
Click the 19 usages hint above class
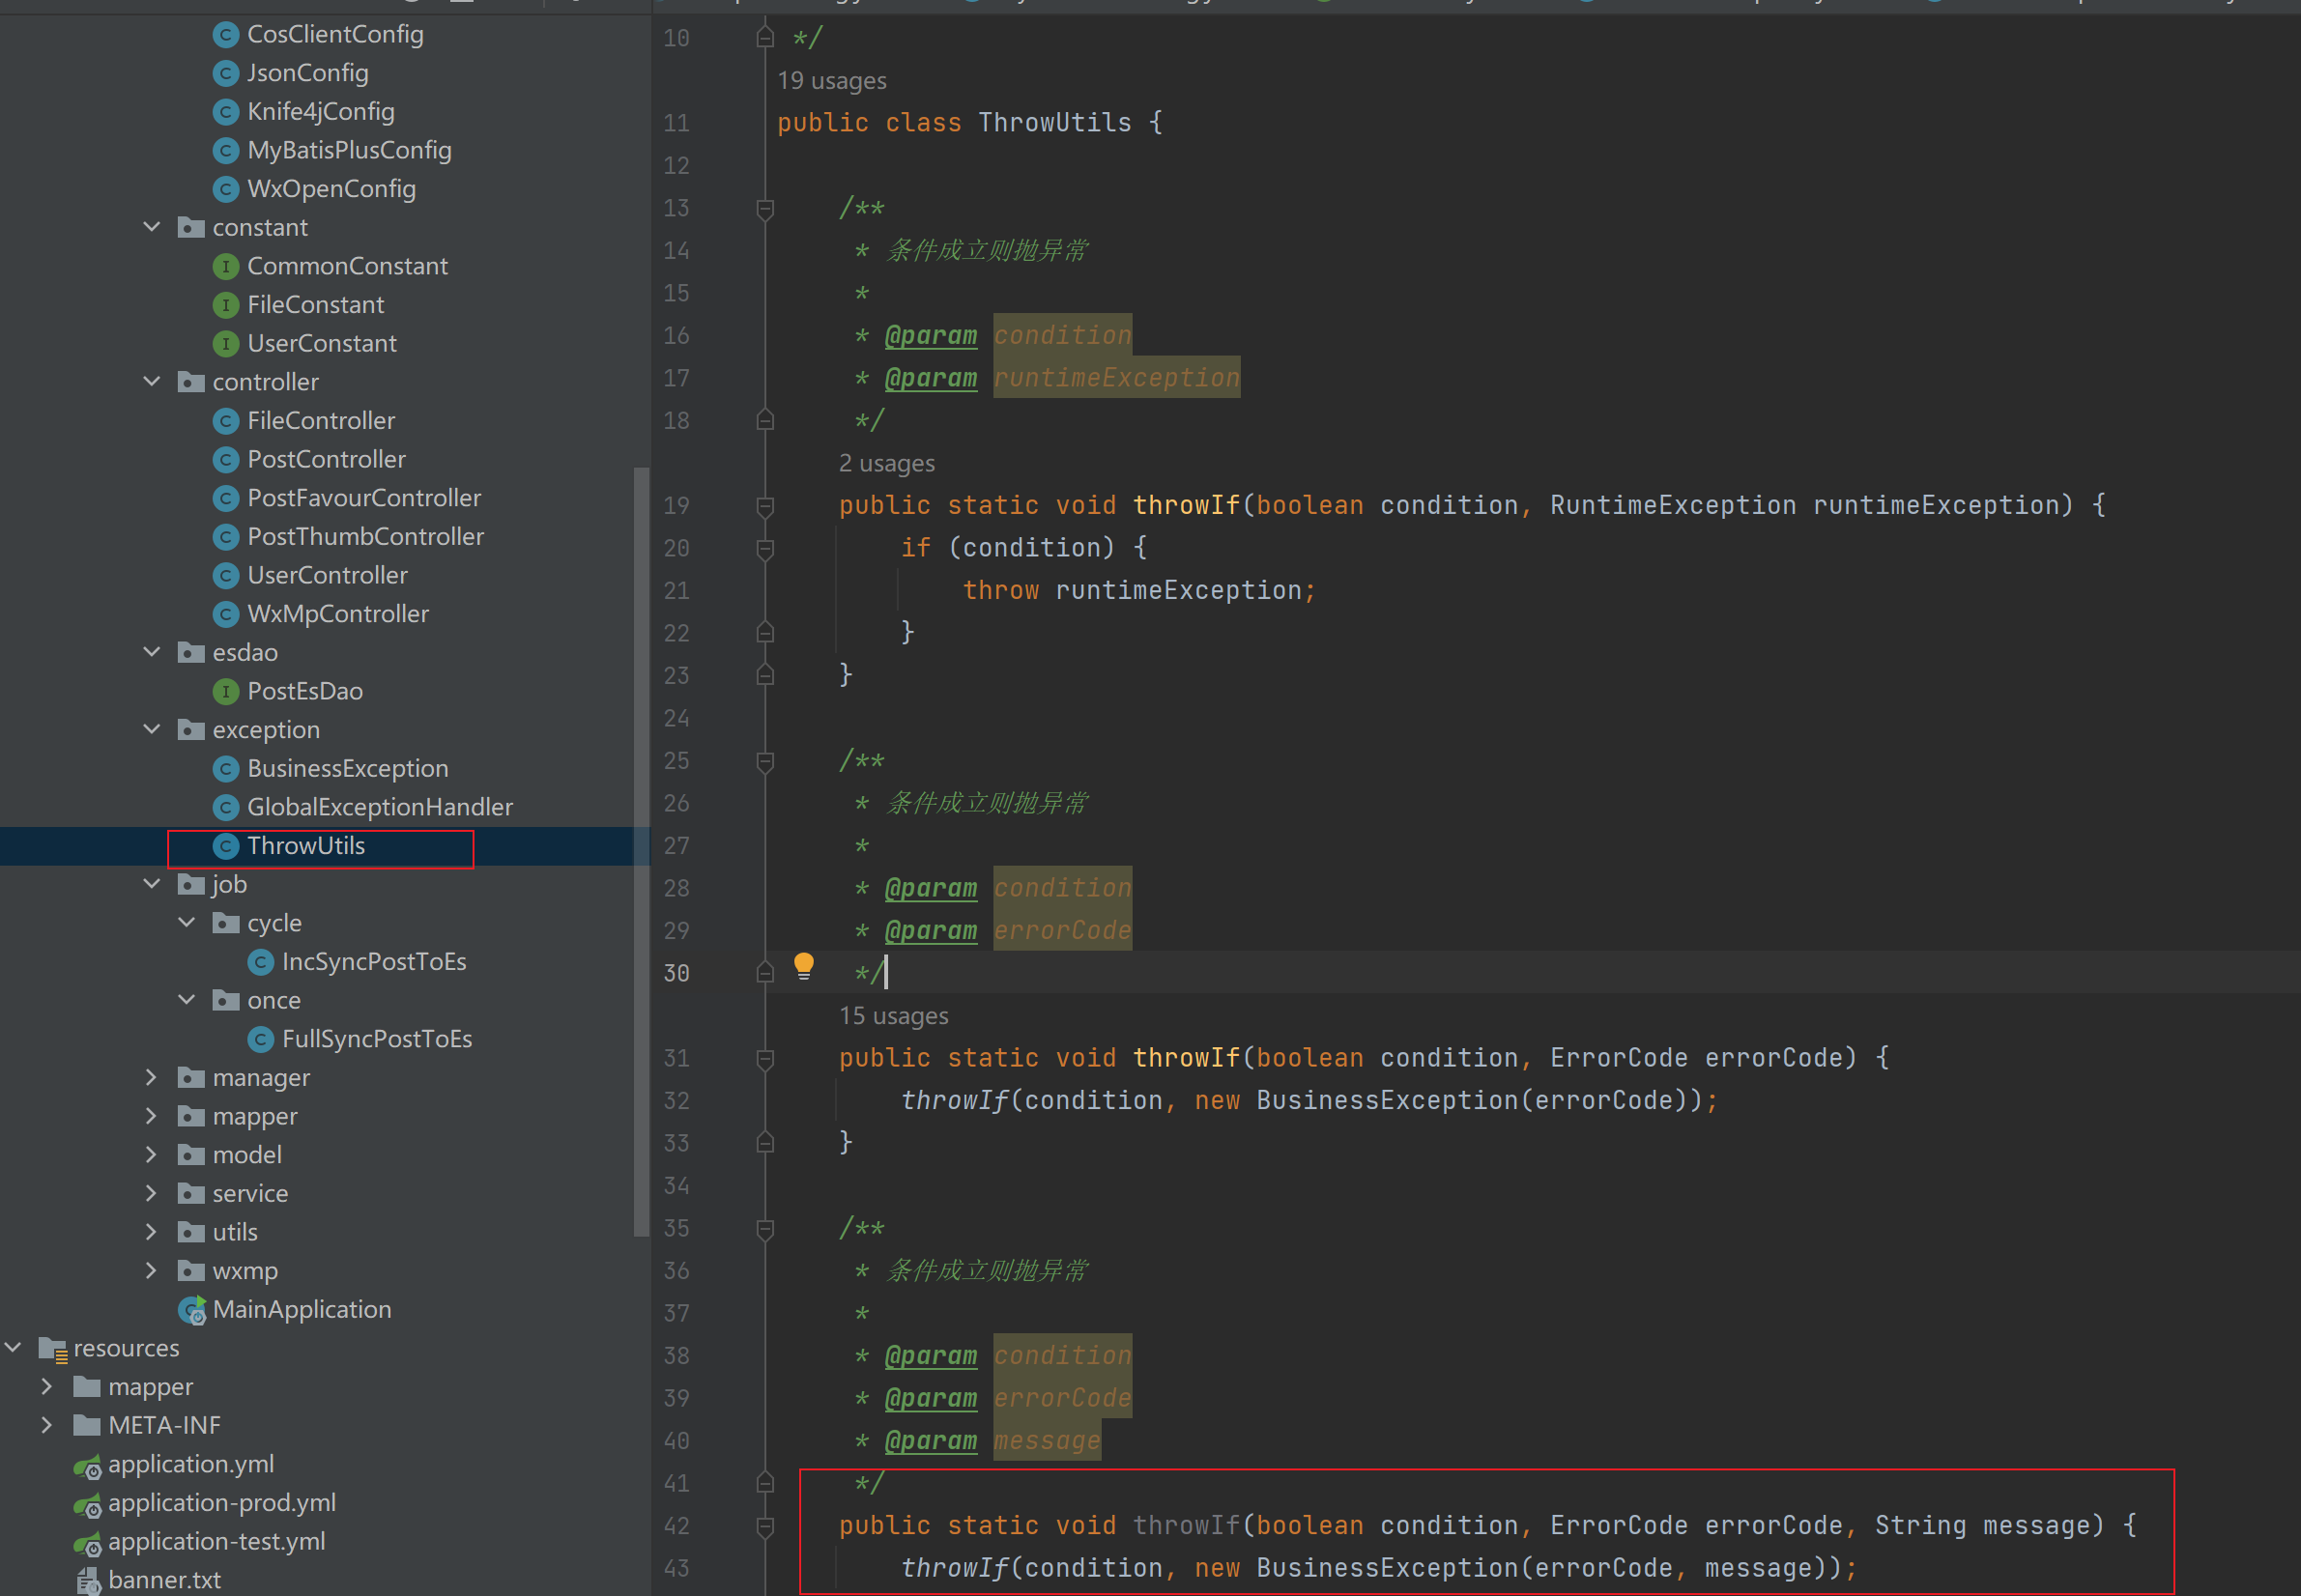click(x=831, y=81)
